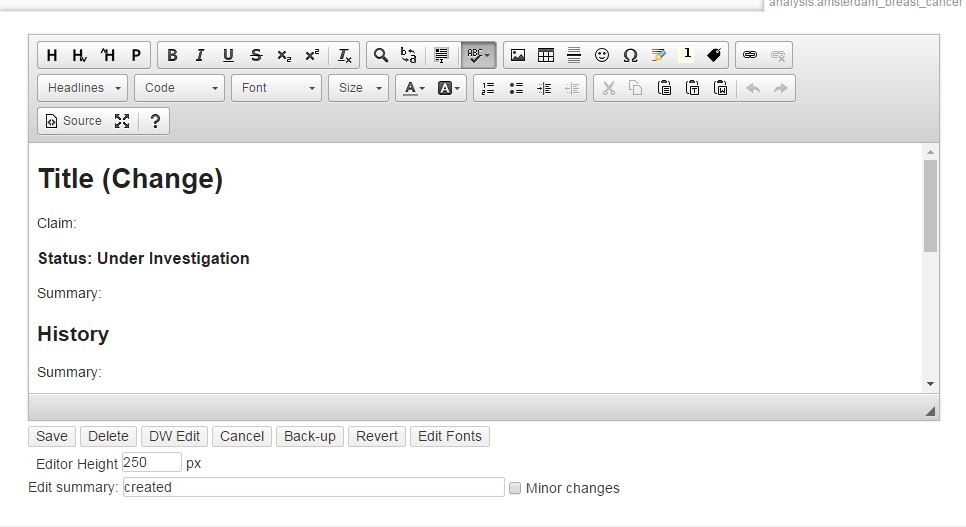Click the Edit summary input field
The height and width of the screenshot is (527, 966).
313,487
